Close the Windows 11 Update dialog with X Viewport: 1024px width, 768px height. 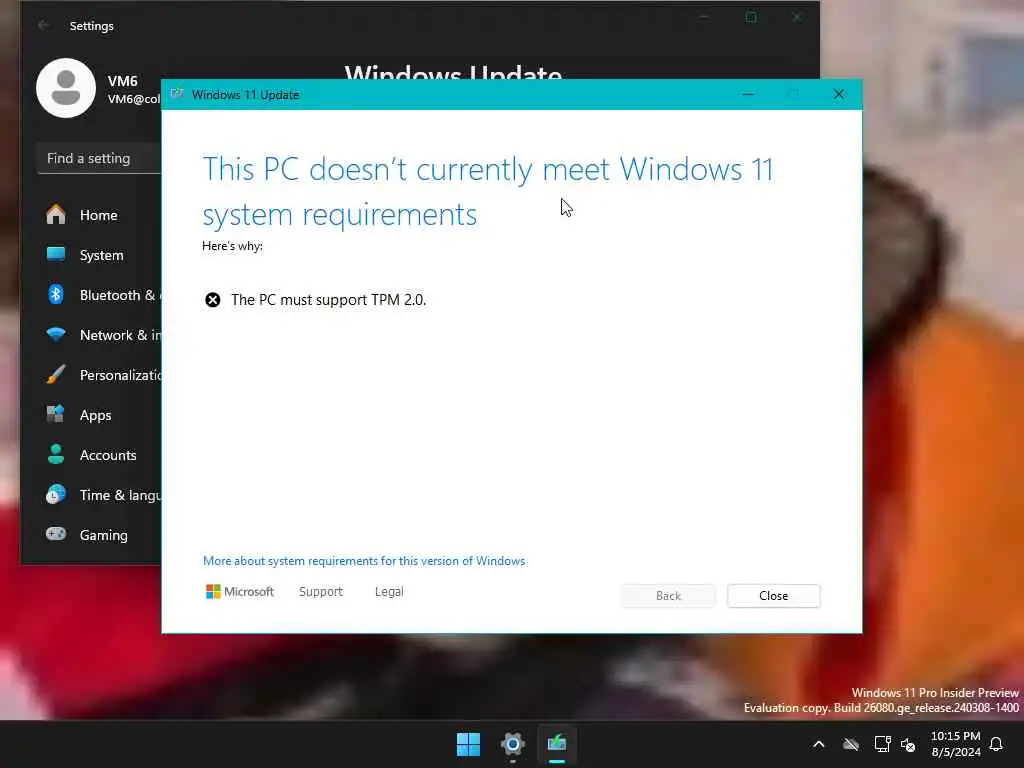(839, 95)
